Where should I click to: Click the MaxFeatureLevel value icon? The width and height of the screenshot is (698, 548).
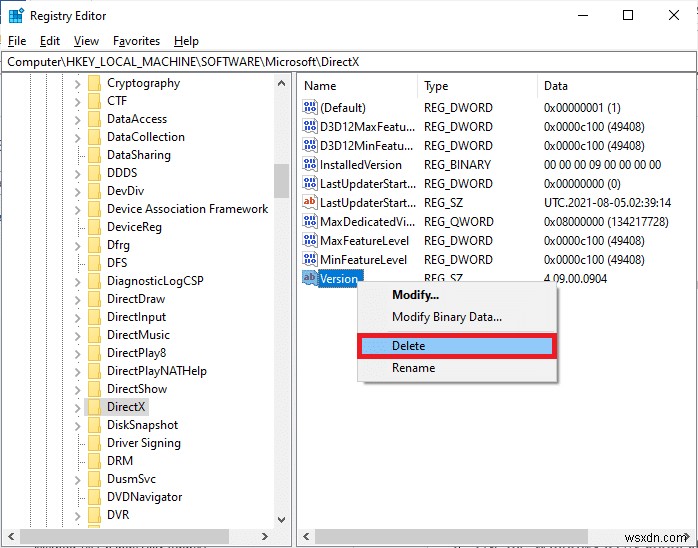(309, 240)
